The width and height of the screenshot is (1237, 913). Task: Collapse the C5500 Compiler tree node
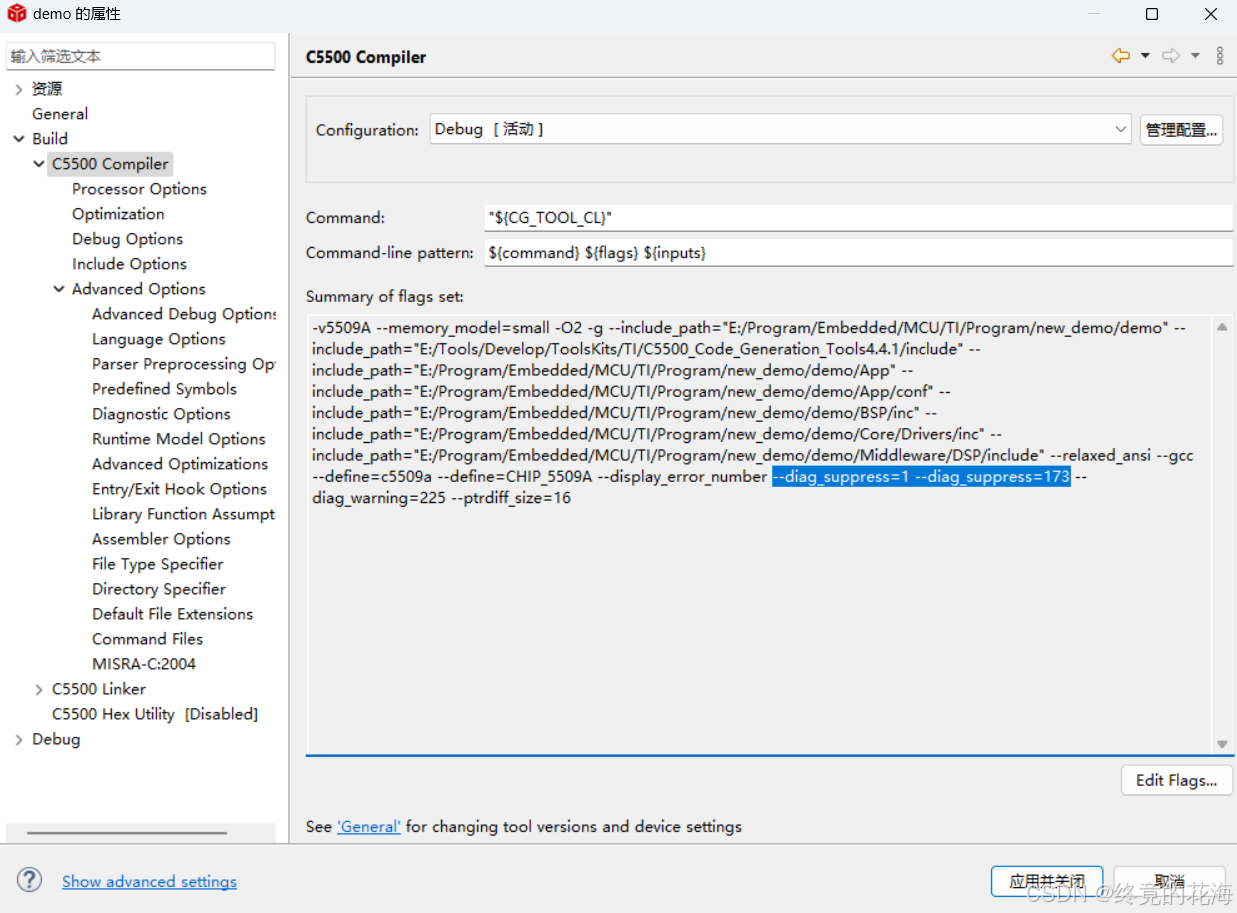(38, 164)
